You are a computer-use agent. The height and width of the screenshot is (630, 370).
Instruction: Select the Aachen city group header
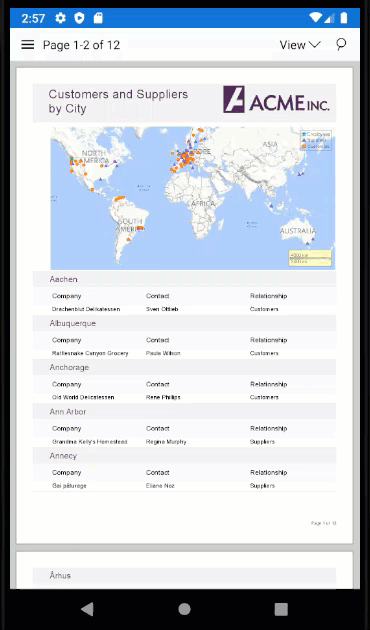coord(184,279)
